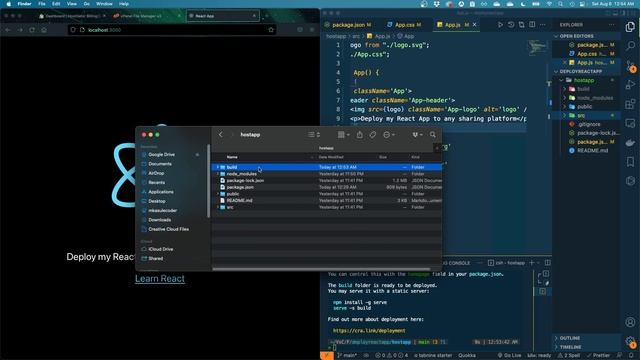Collapse the hostapp folder in VS Code explorer

(561, 80)
